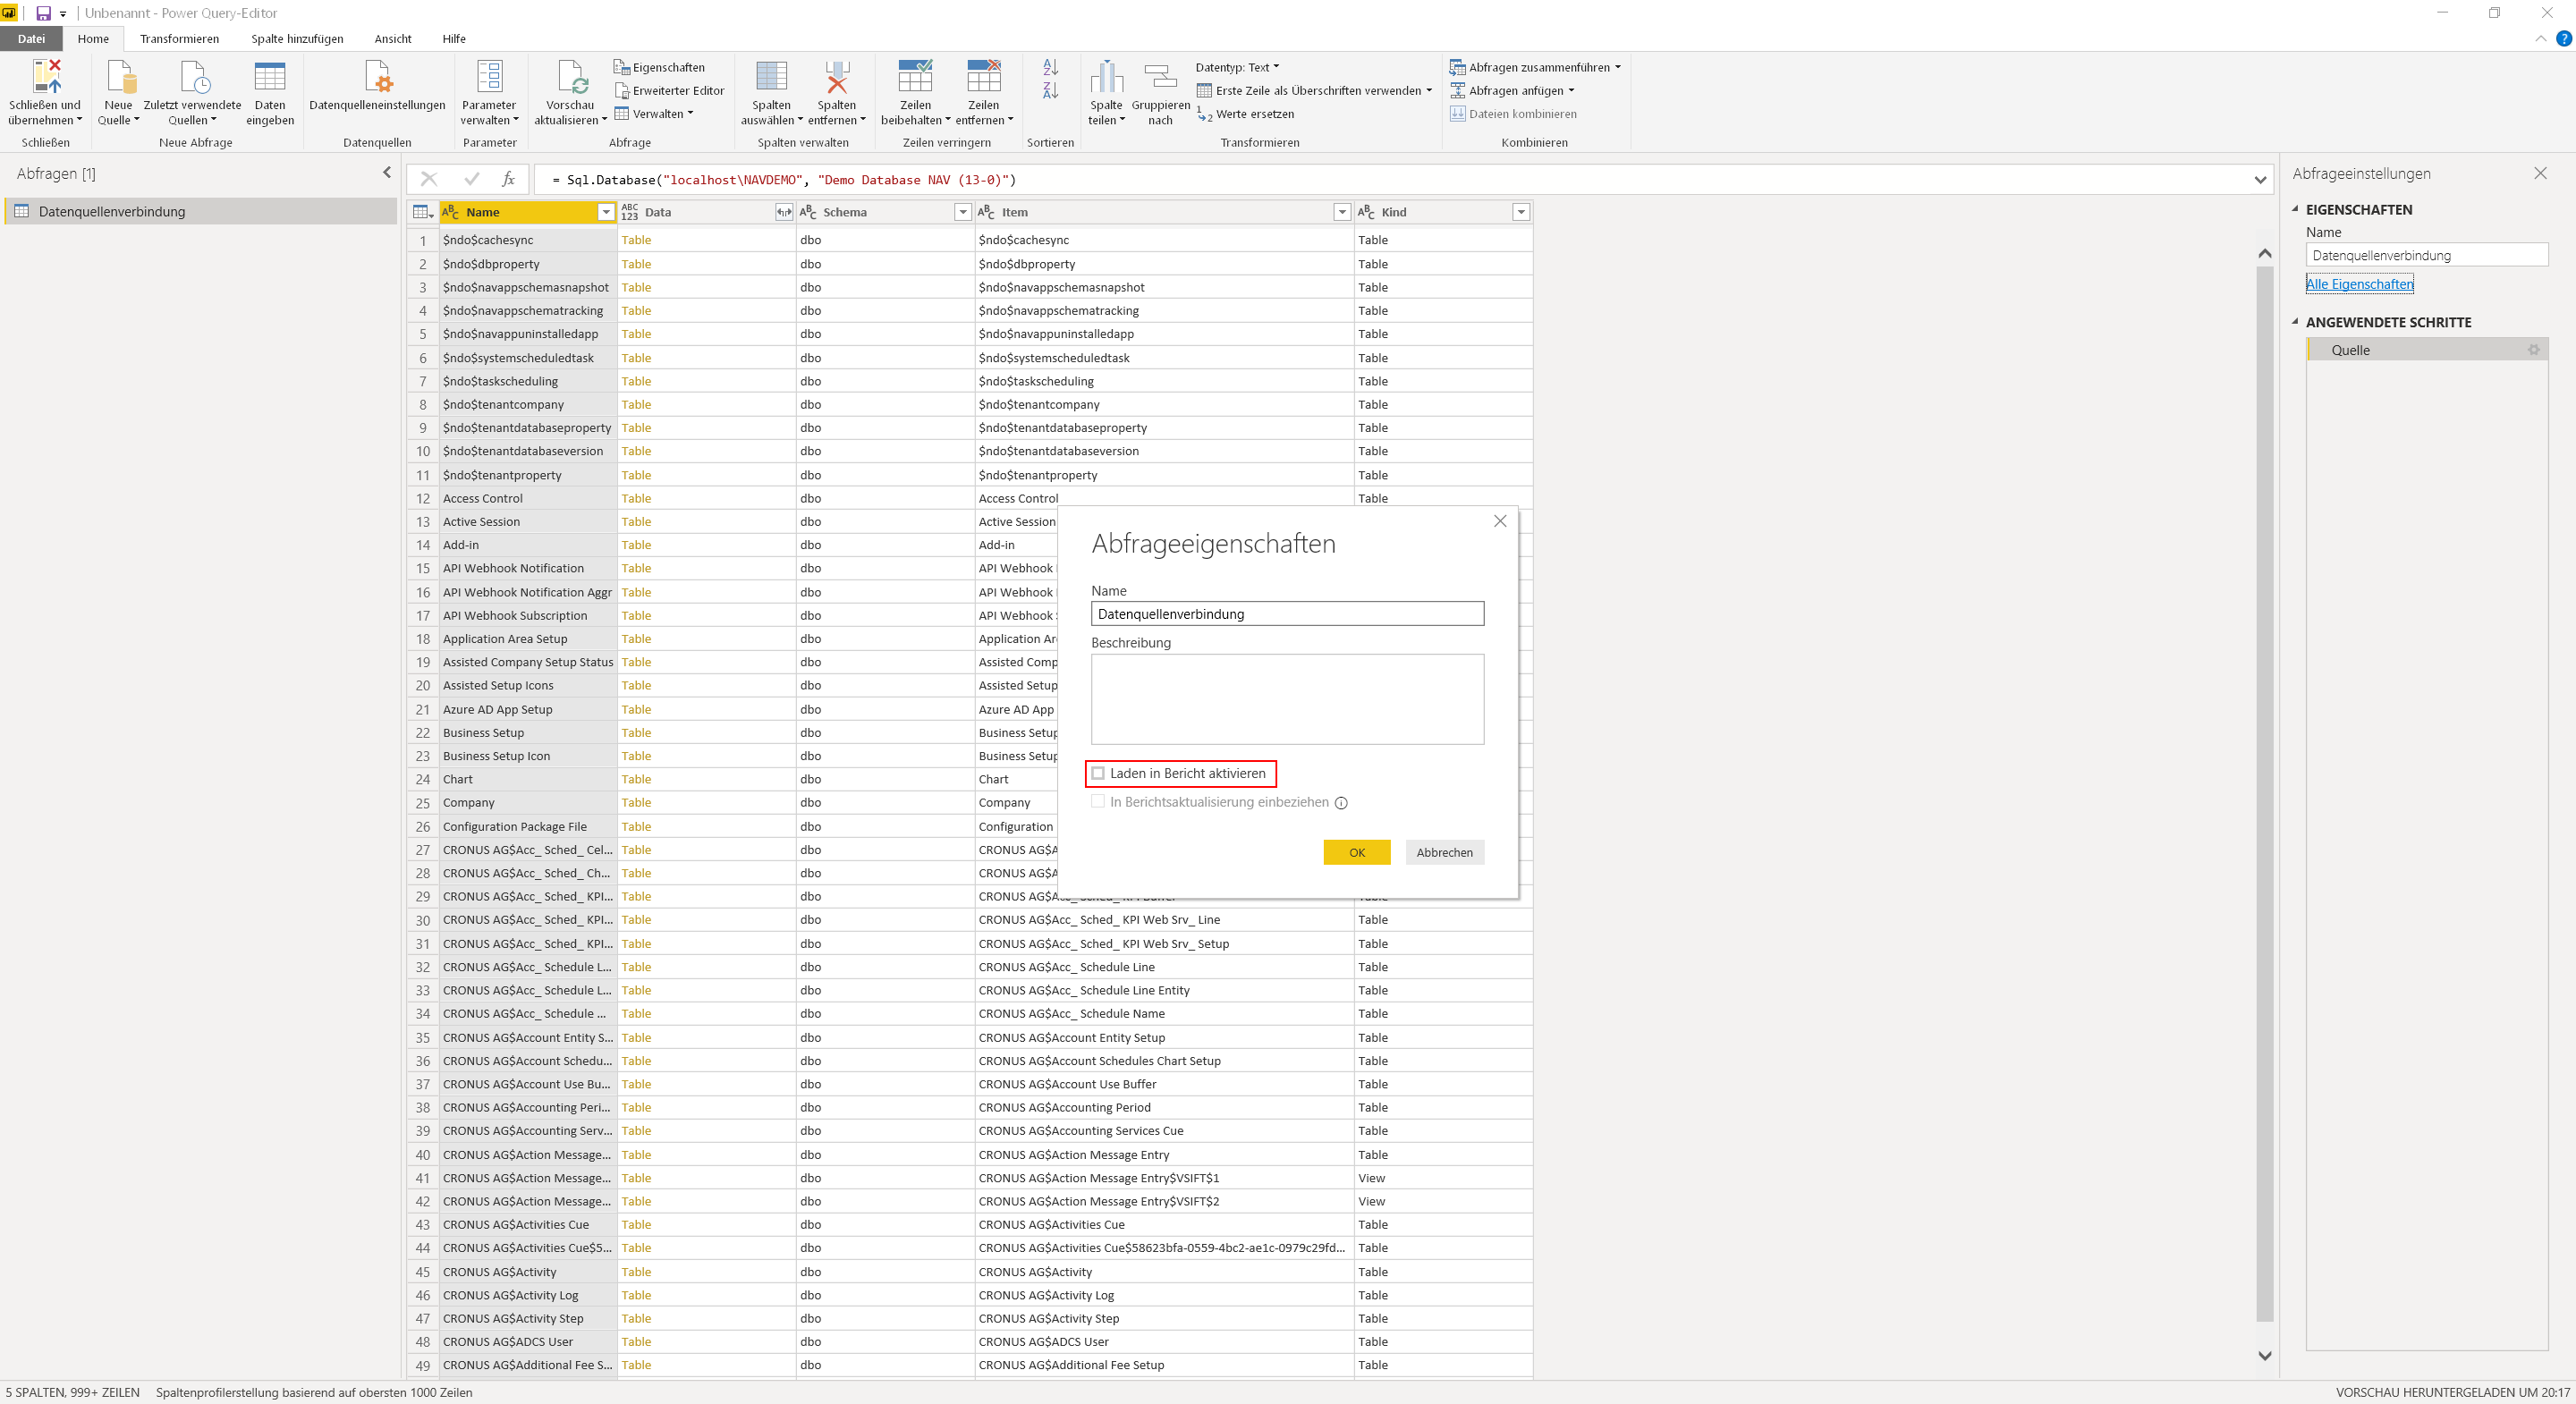
Task: Select the Spalten auswählen tool
Action: tap(771, 77)
